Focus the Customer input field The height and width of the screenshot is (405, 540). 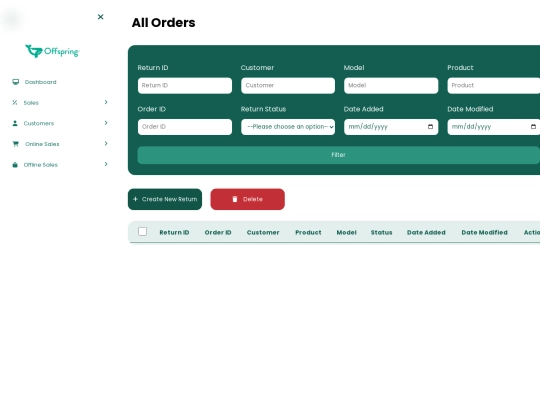tap(288, 85)
